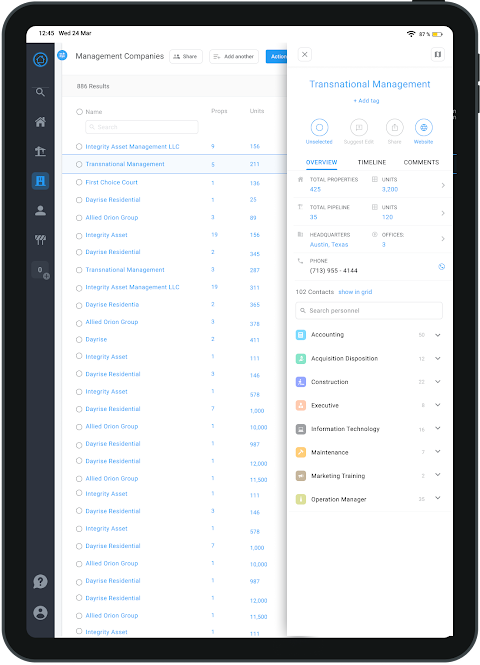Click the Operation Manager department icon

coord(301,499)
